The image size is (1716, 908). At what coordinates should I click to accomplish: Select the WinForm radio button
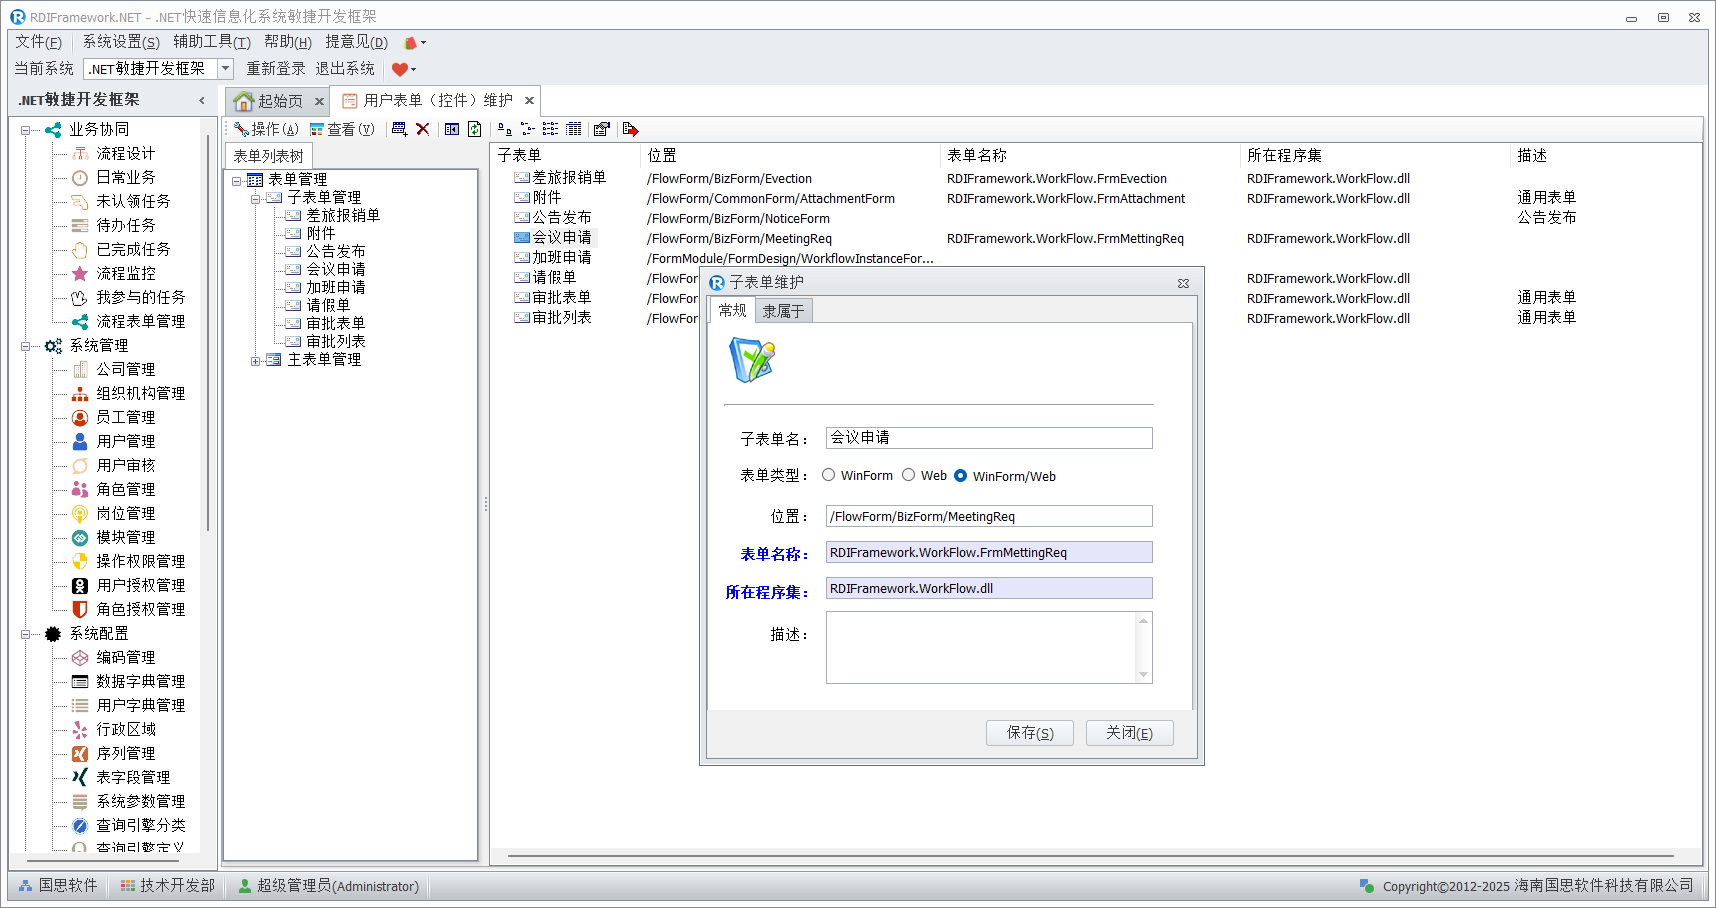tap(829, 475)
